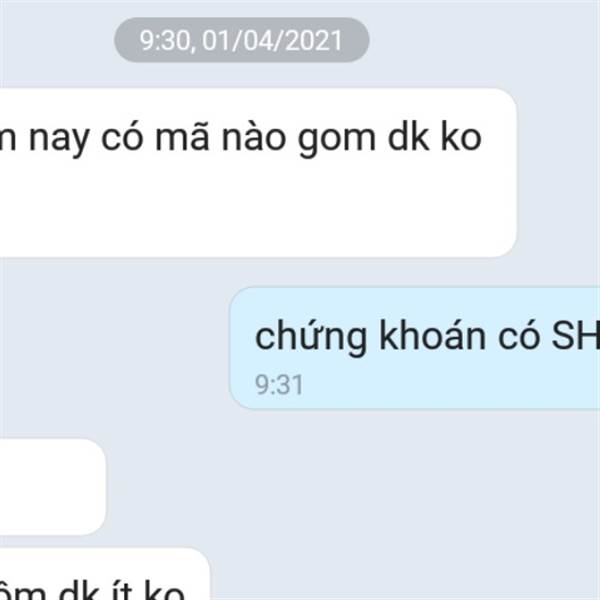Tap the word 'có' in first white message
This screenshot has width=600, height=600.
tap(122, 136)
